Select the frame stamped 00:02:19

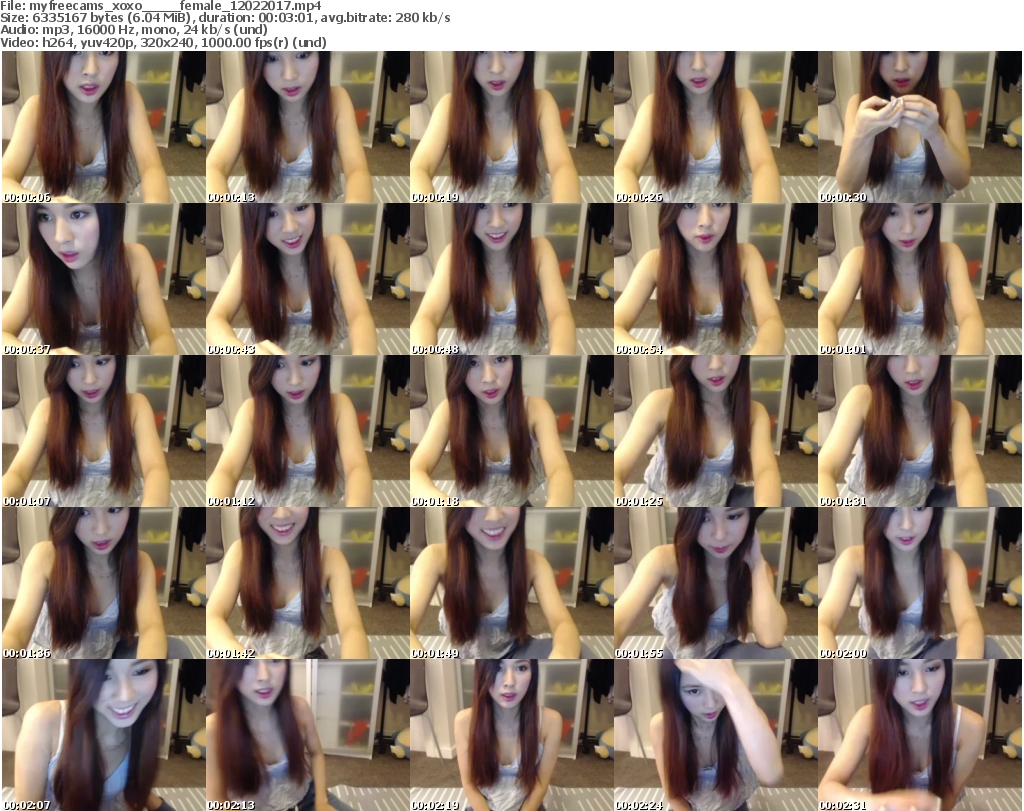pos(511,735)
